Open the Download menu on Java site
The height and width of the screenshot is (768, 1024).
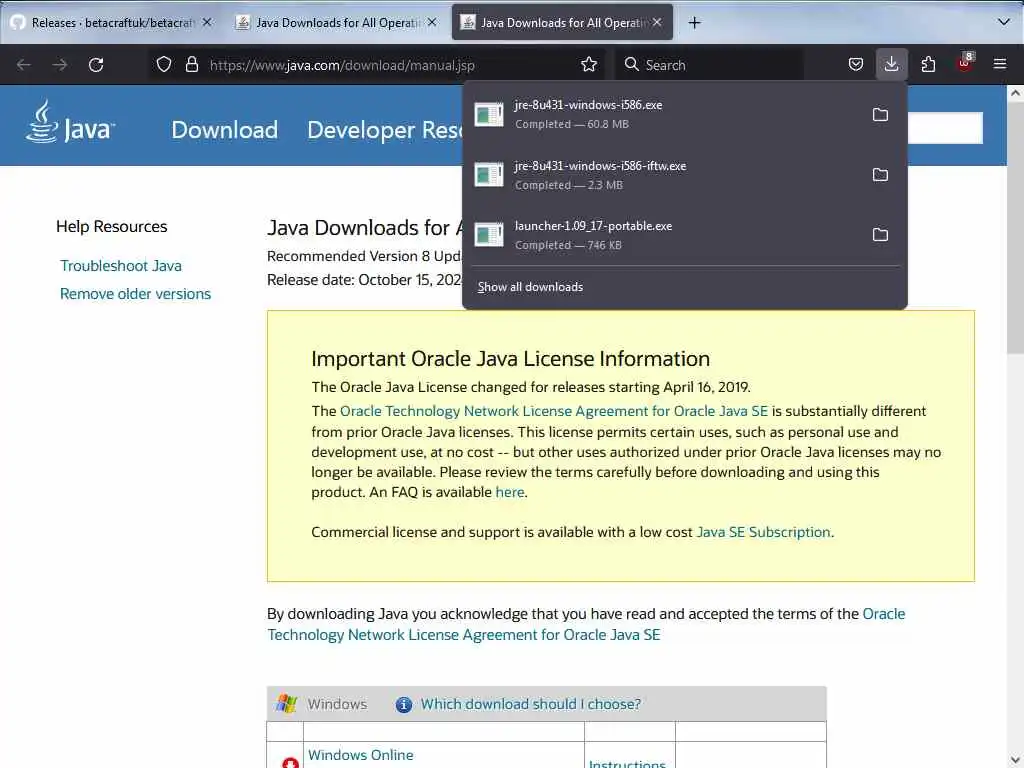[x=225, y=130]
